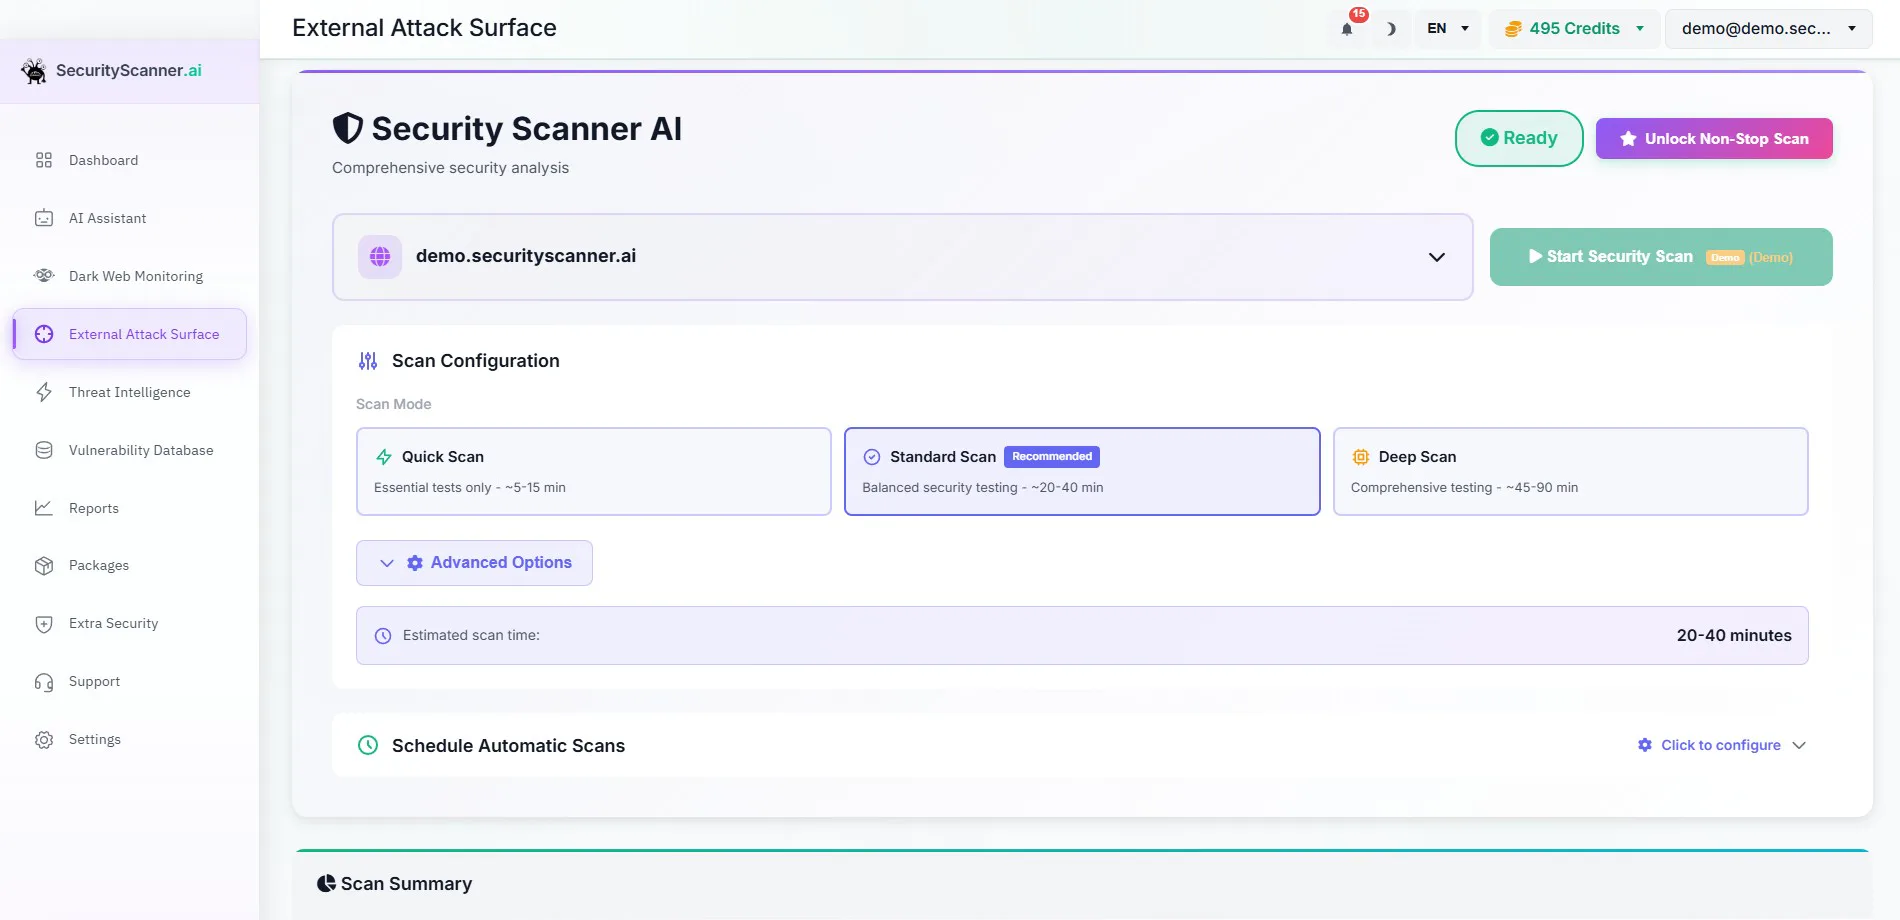1900x920 pixels.
Task: Open the EN language dropdown
Action: coord(1448,29)
